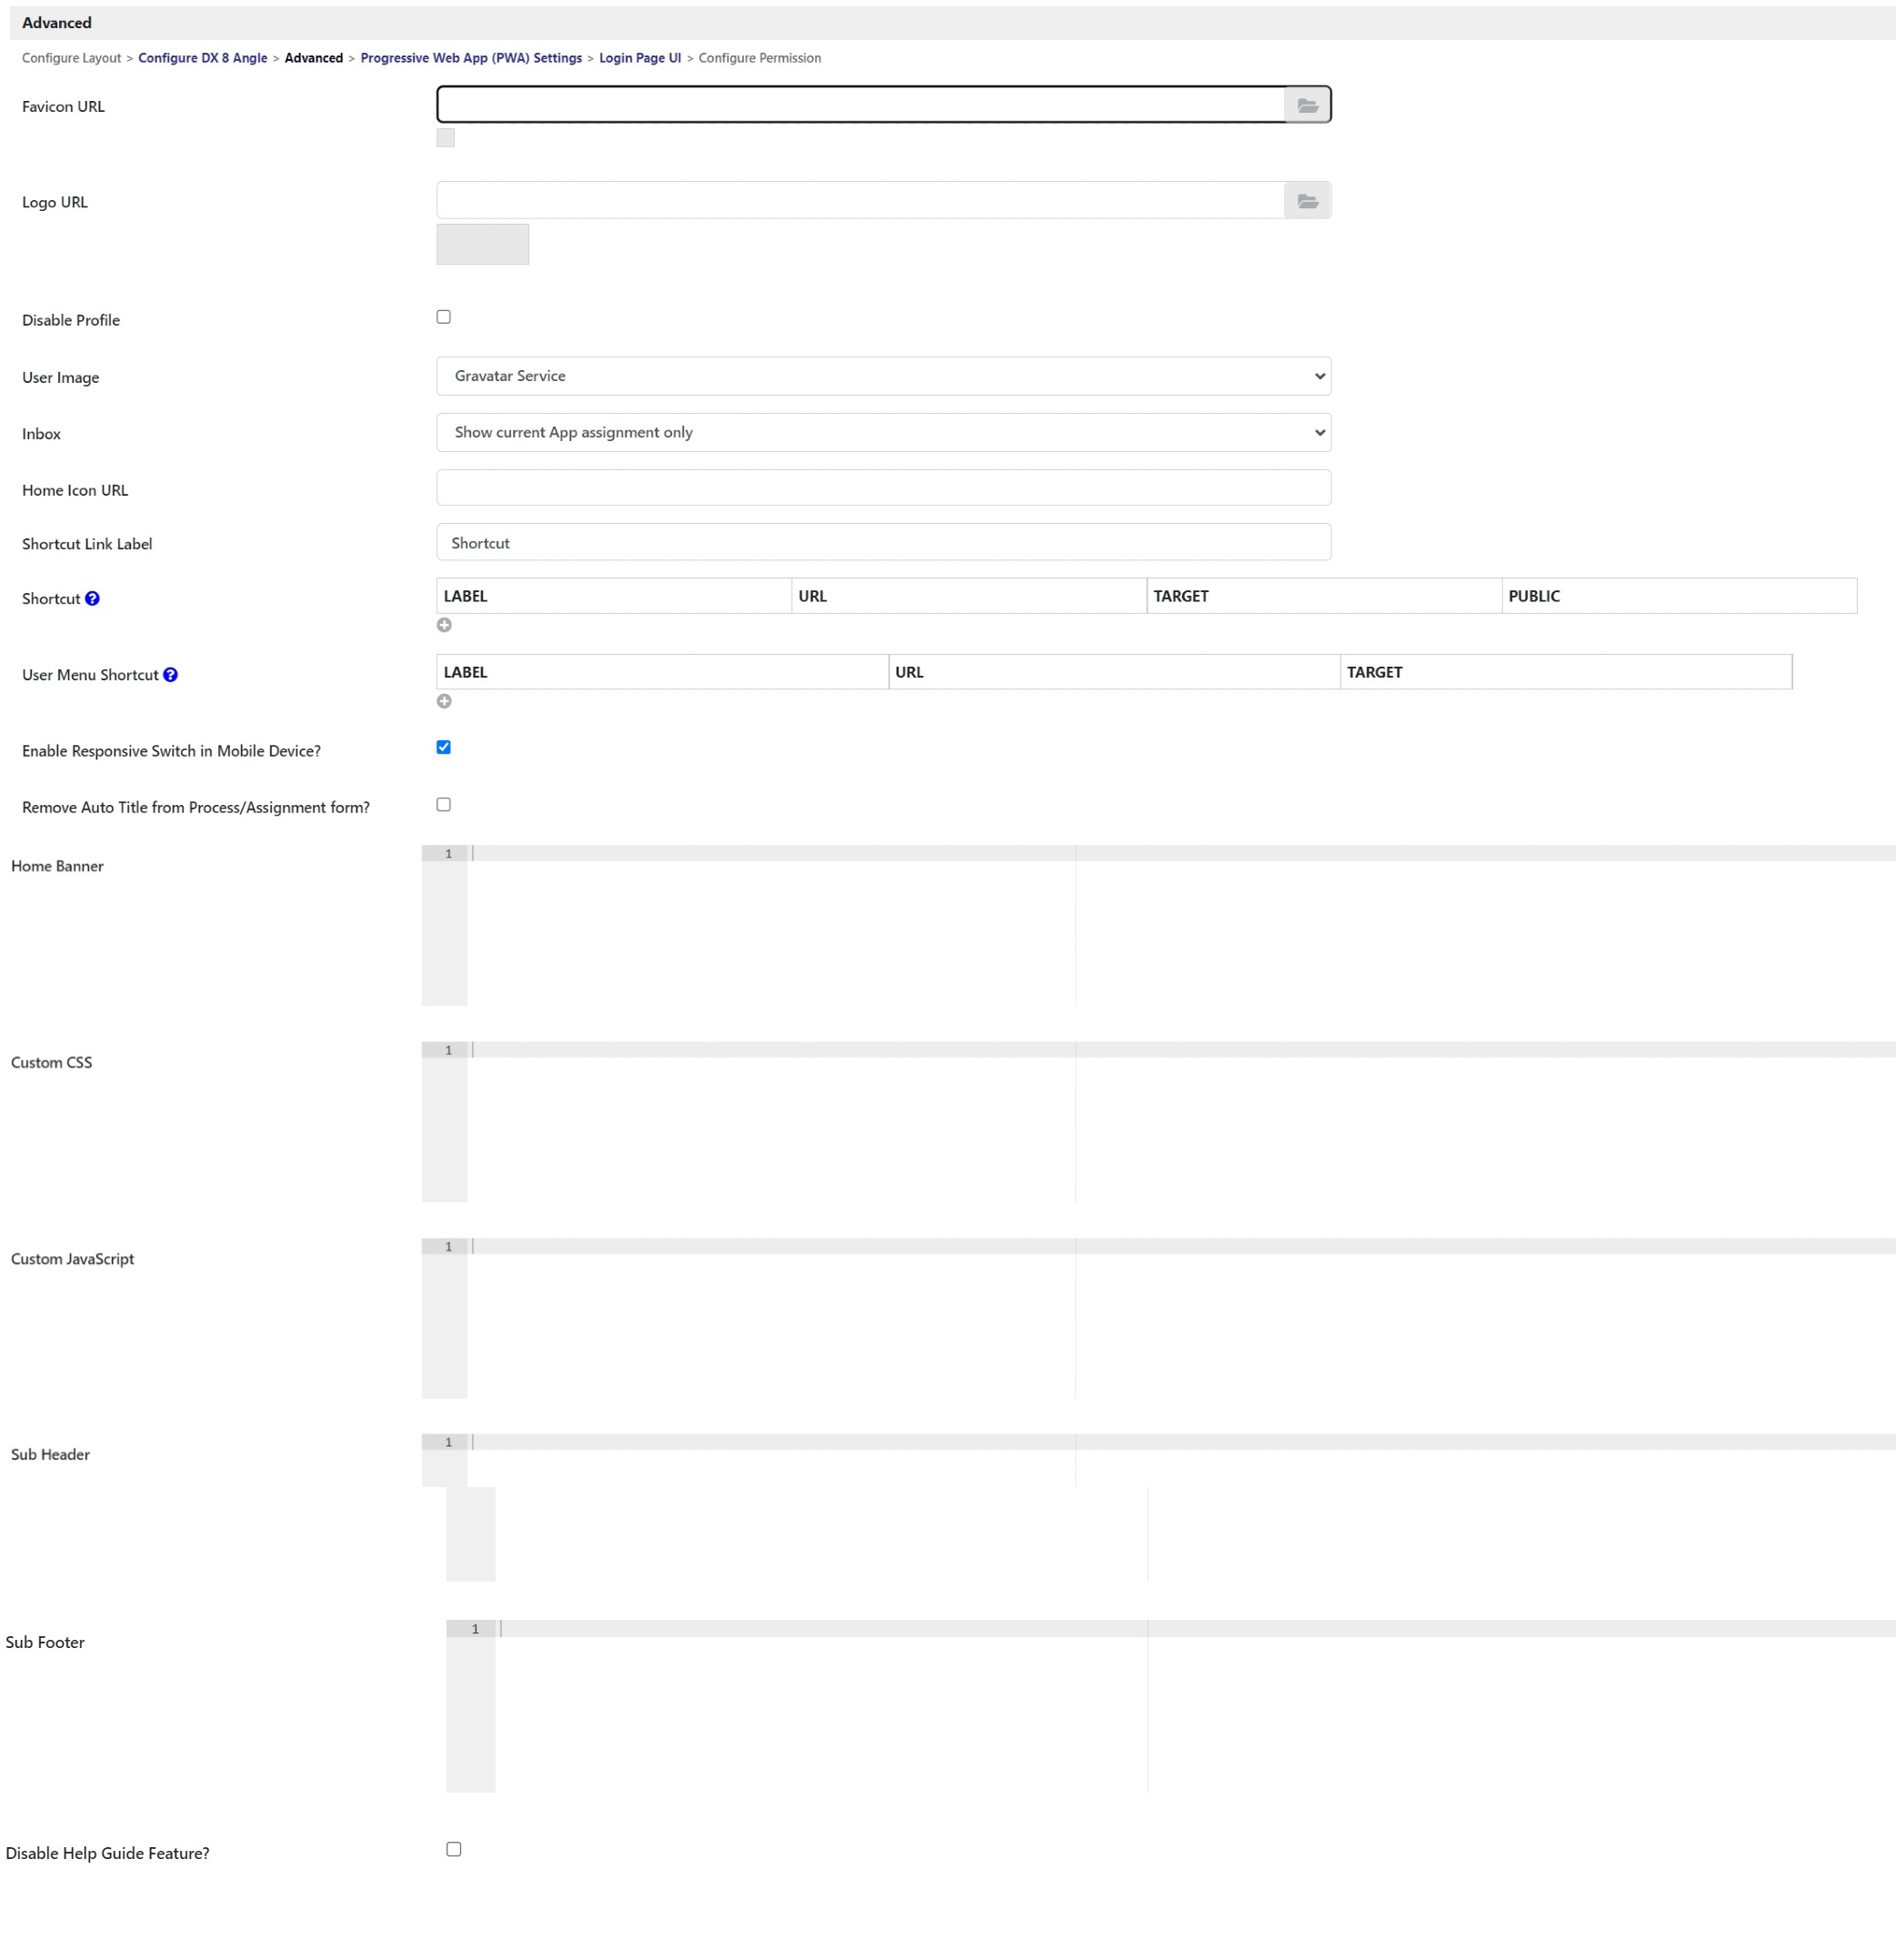Click the Logo preview thumbnail box

[482, 244]
